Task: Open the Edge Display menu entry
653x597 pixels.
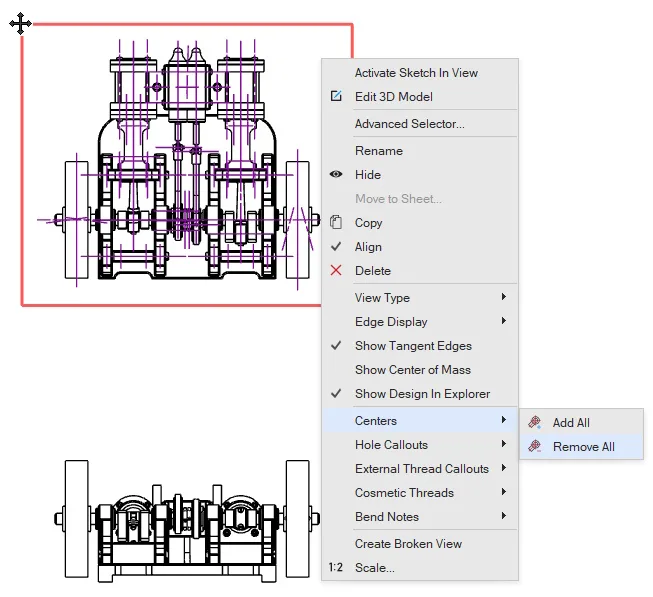Action: click(x=420, y=322)
